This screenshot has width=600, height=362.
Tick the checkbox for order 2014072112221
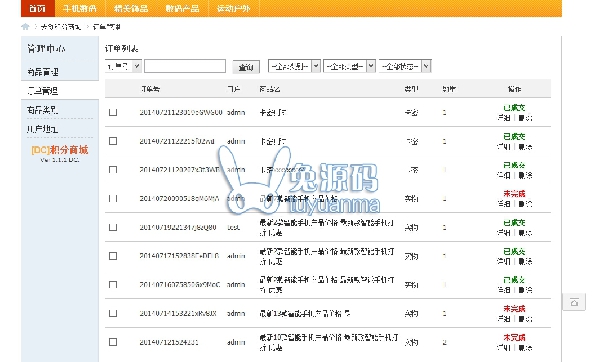(x=113, y=141)
